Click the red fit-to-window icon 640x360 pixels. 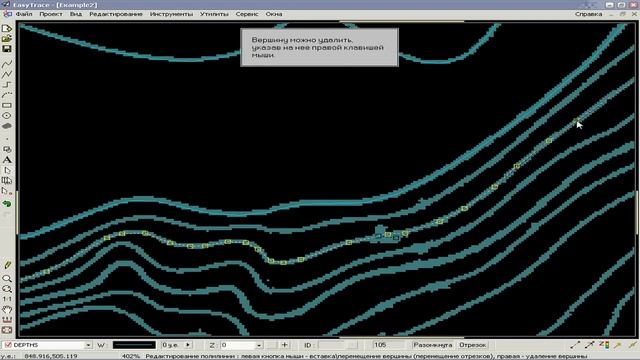(x=7, y=330)
